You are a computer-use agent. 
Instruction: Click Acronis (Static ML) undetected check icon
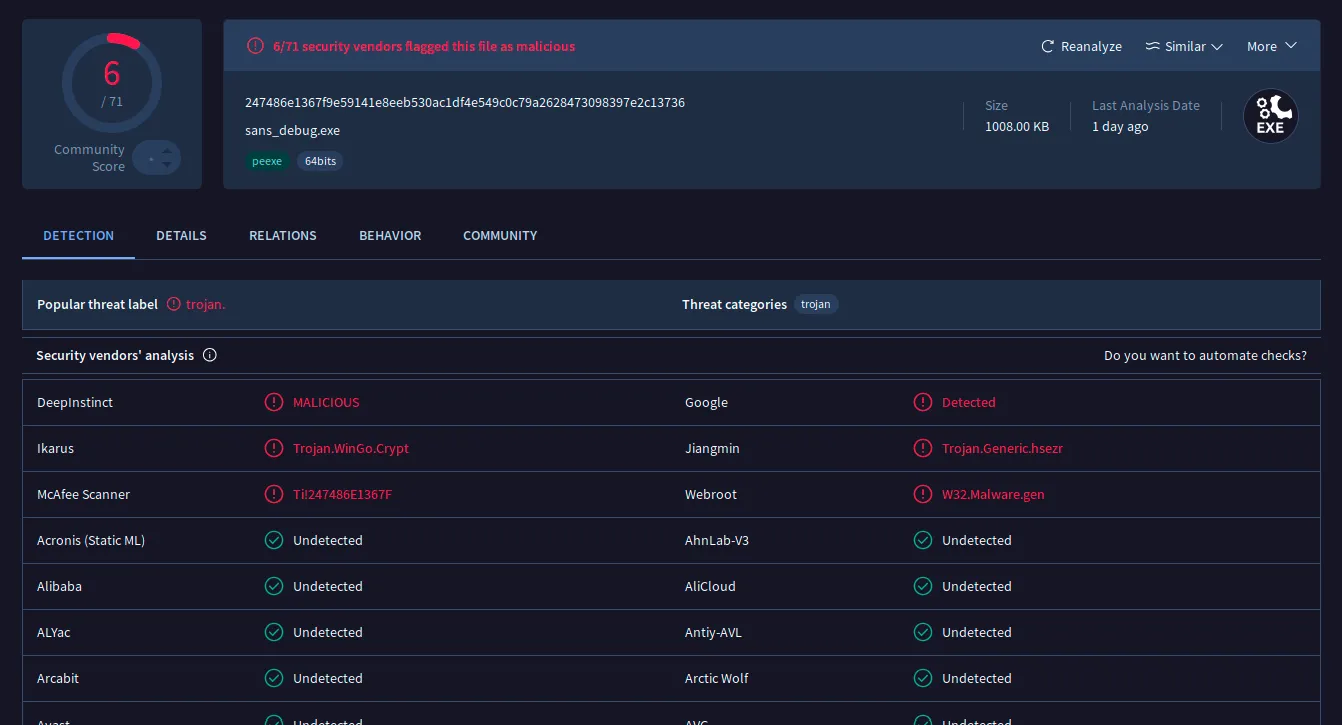[274, 540]
